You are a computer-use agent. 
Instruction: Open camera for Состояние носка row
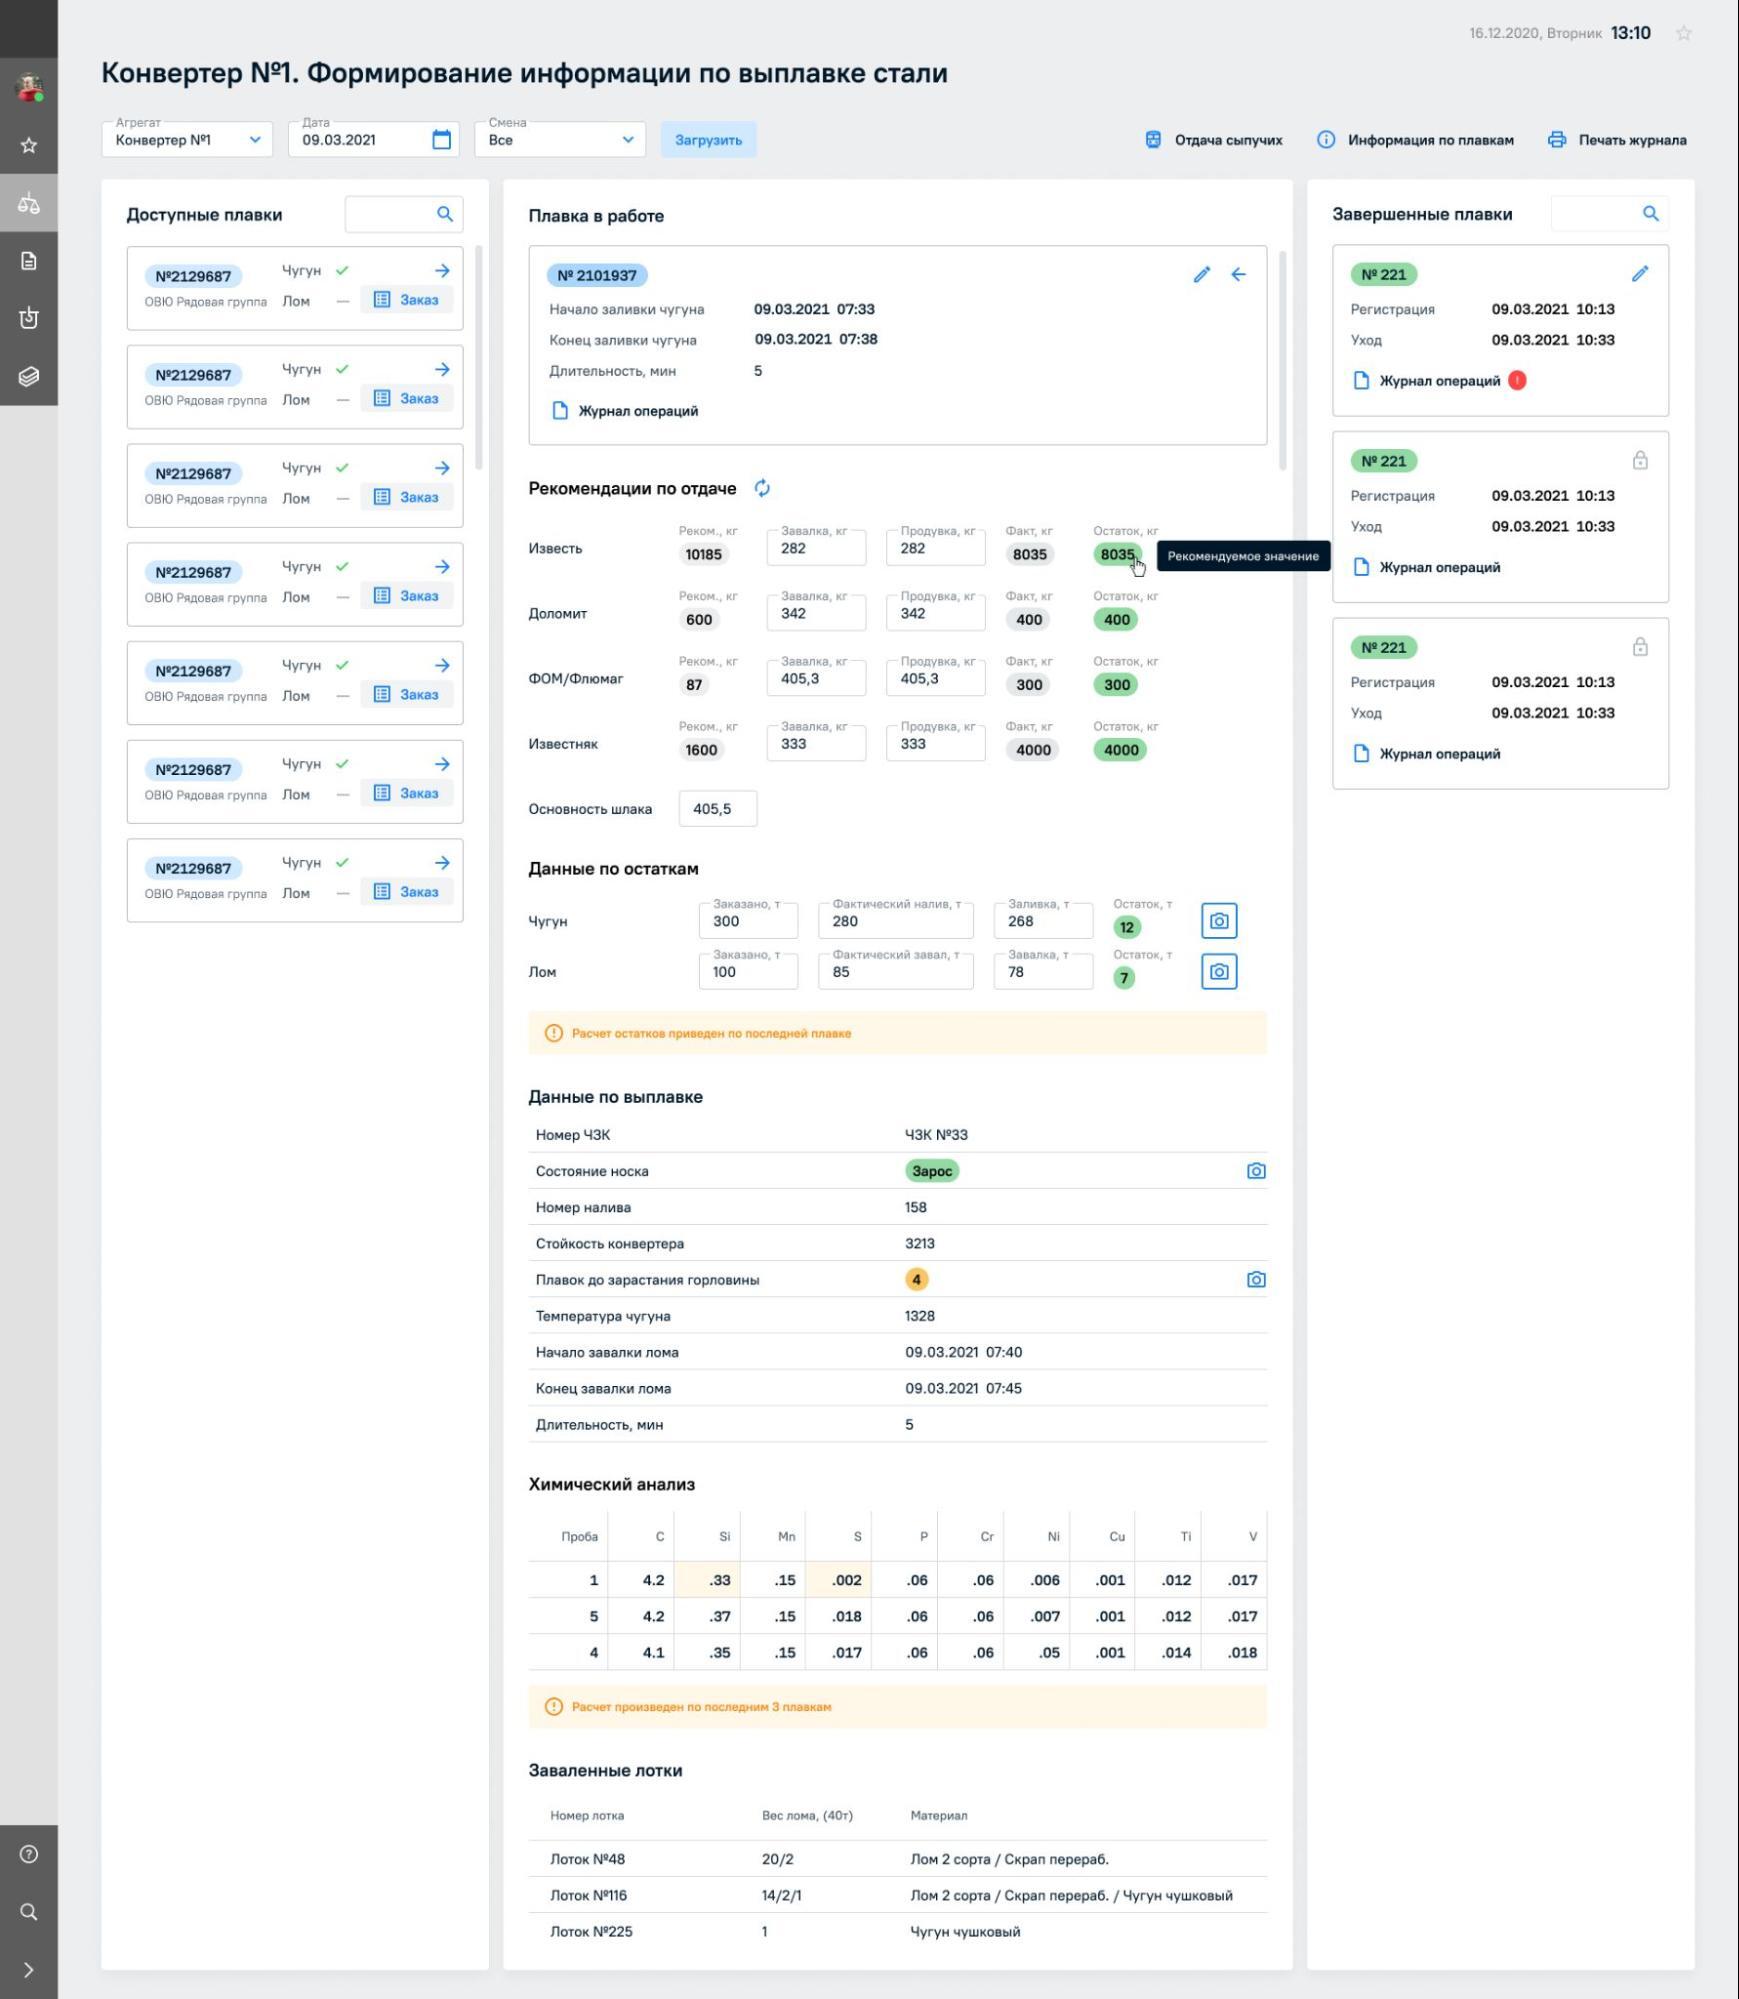point(1256,1171)
